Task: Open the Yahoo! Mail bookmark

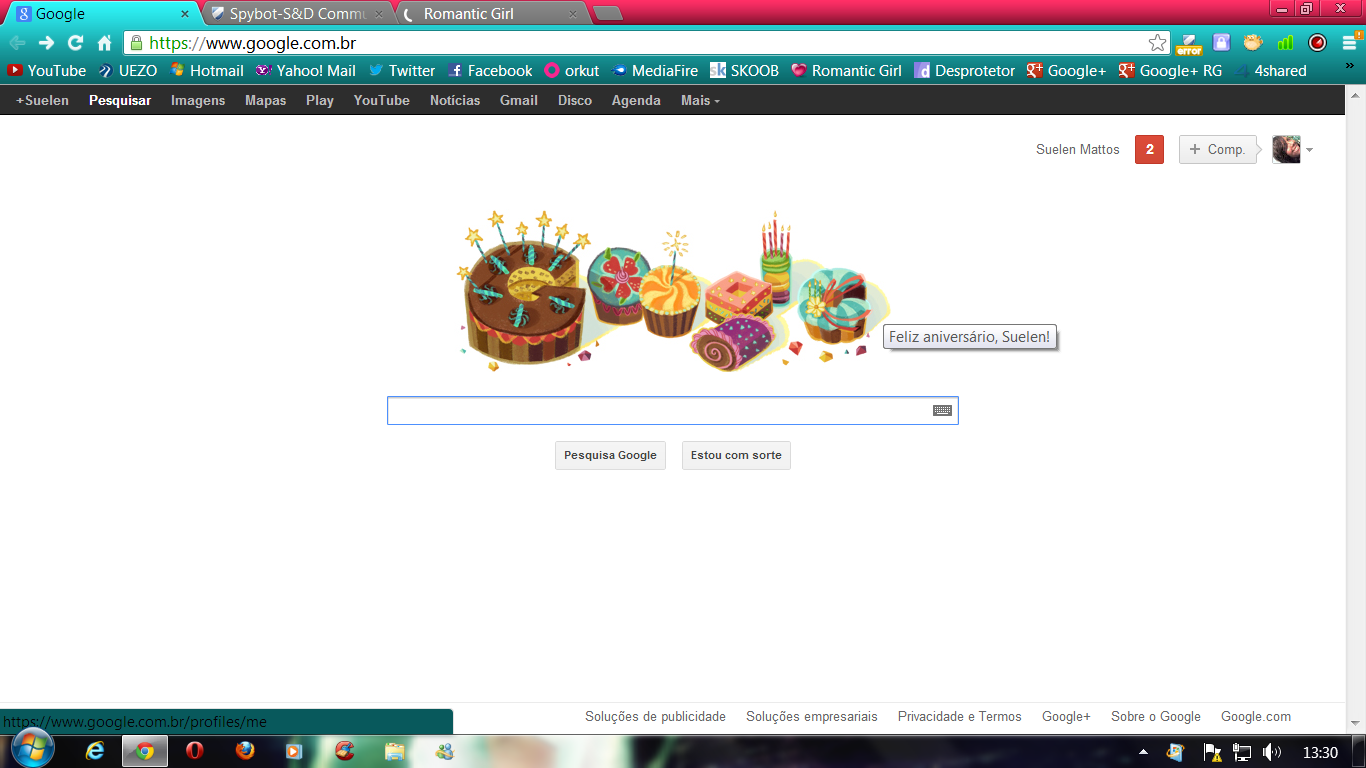Action: point(306,71)
